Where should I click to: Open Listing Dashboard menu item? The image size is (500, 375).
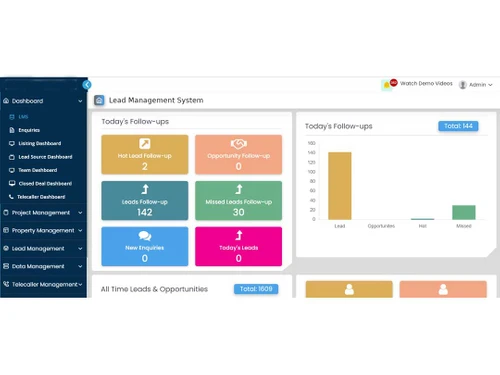40,143
